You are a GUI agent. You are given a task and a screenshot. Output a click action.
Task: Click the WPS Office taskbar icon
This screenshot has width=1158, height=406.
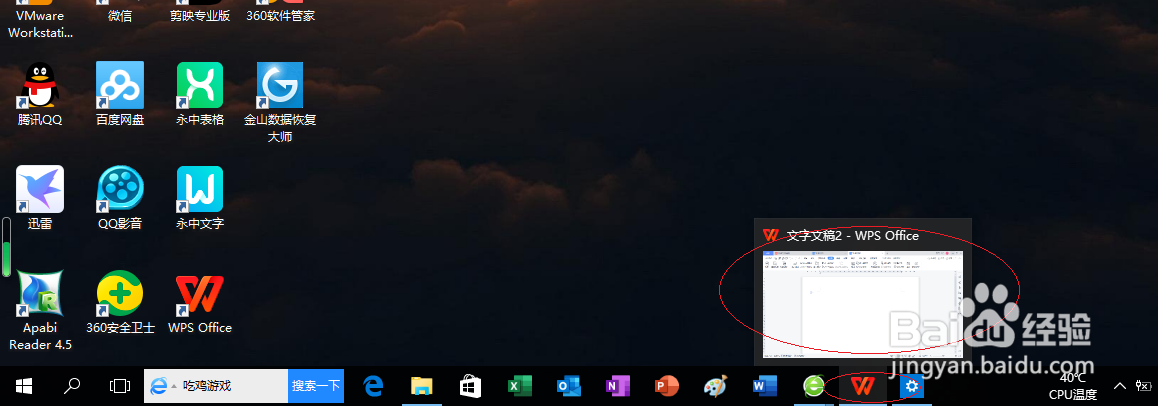(862, 386)
